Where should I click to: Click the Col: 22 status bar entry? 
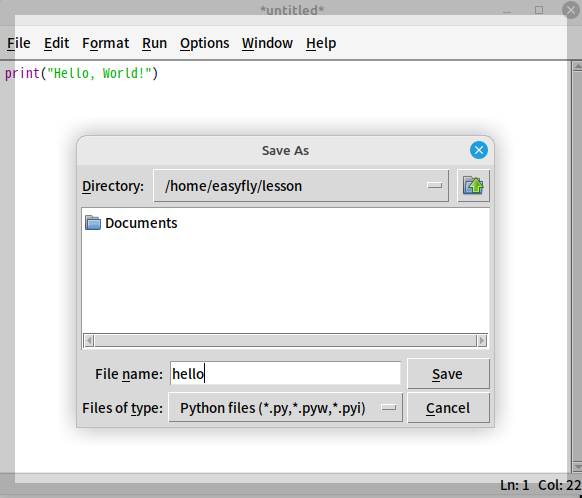pyautogui.click(x=559, y=485)
